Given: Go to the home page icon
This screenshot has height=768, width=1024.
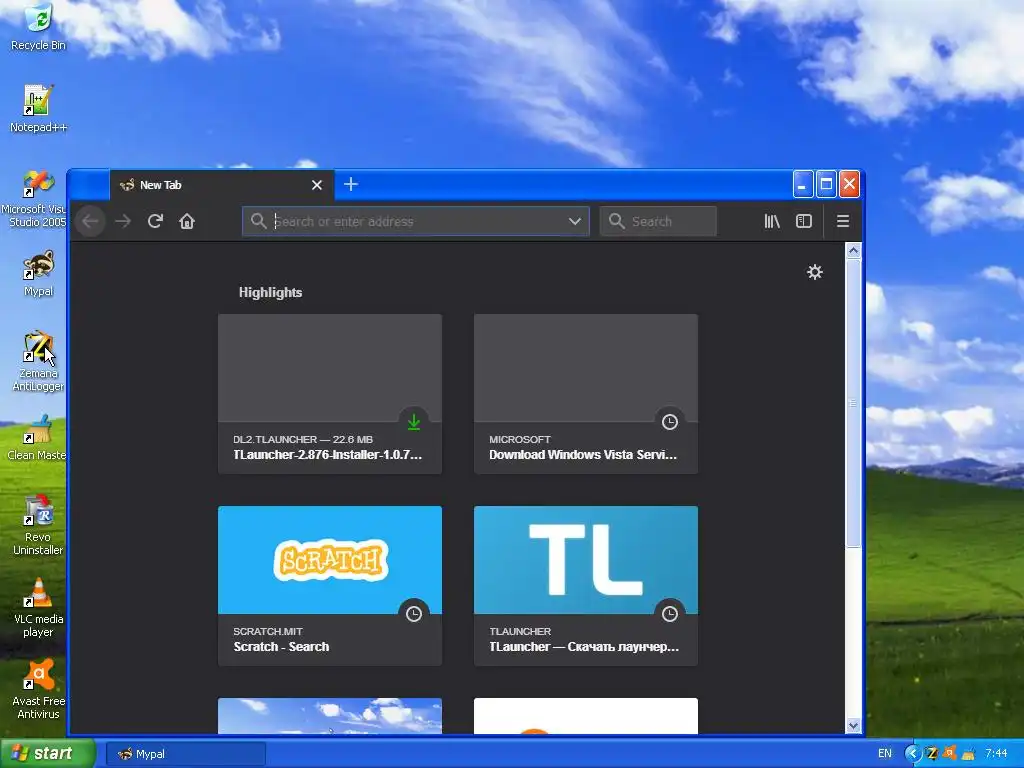Looking at the screenshot, I should pos(187,221).
